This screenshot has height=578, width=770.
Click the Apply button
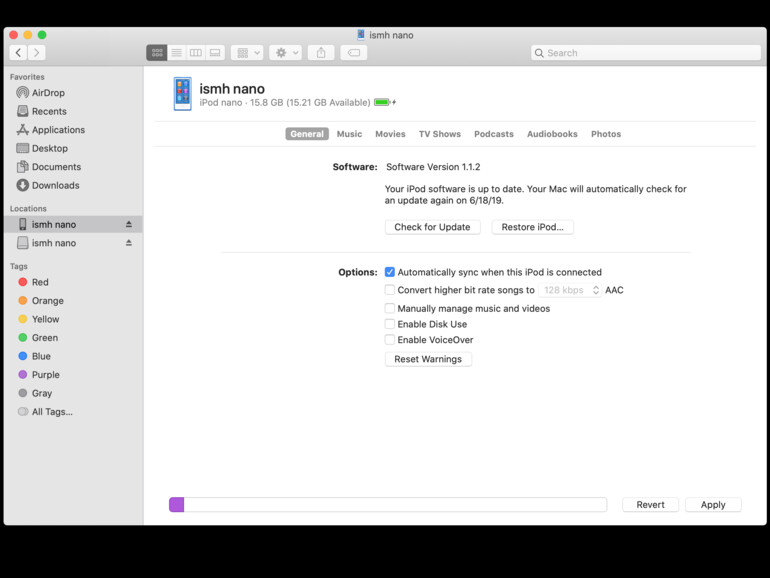click(x=713, y=504)
